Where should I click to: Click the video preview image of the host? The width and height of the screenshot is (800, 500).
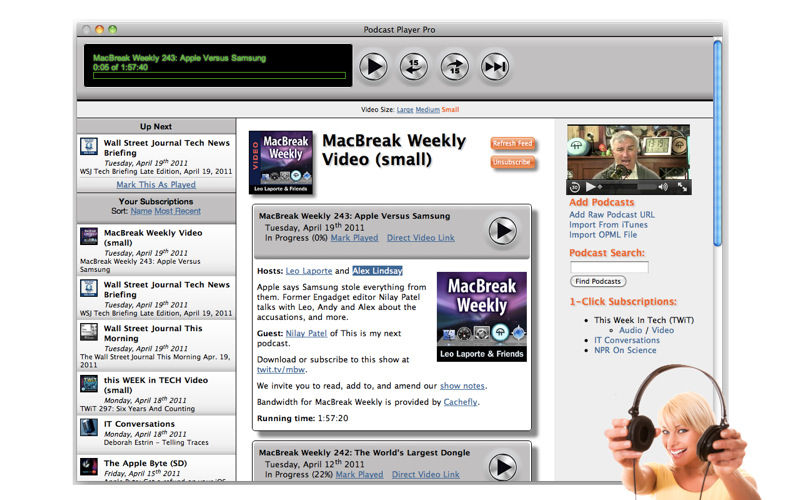tap(628, 152)
